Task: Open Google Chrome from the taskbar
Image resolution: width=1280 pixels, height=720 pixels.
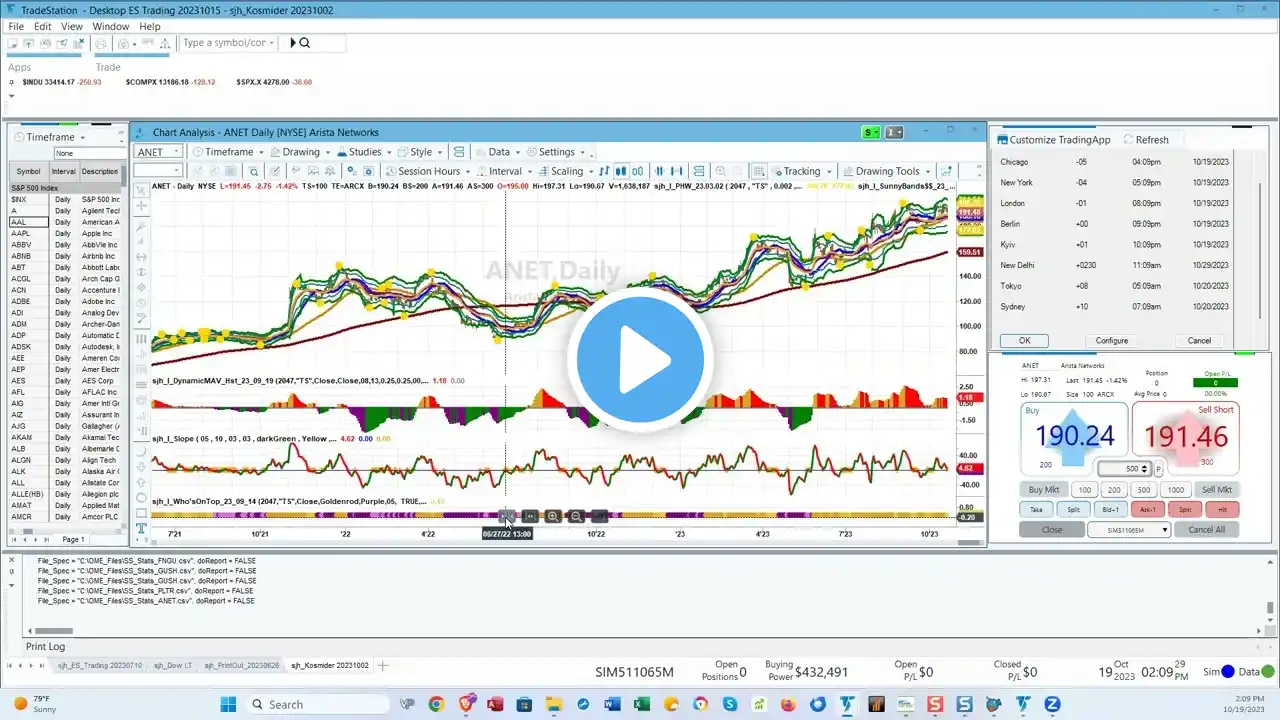Action: 436,704
